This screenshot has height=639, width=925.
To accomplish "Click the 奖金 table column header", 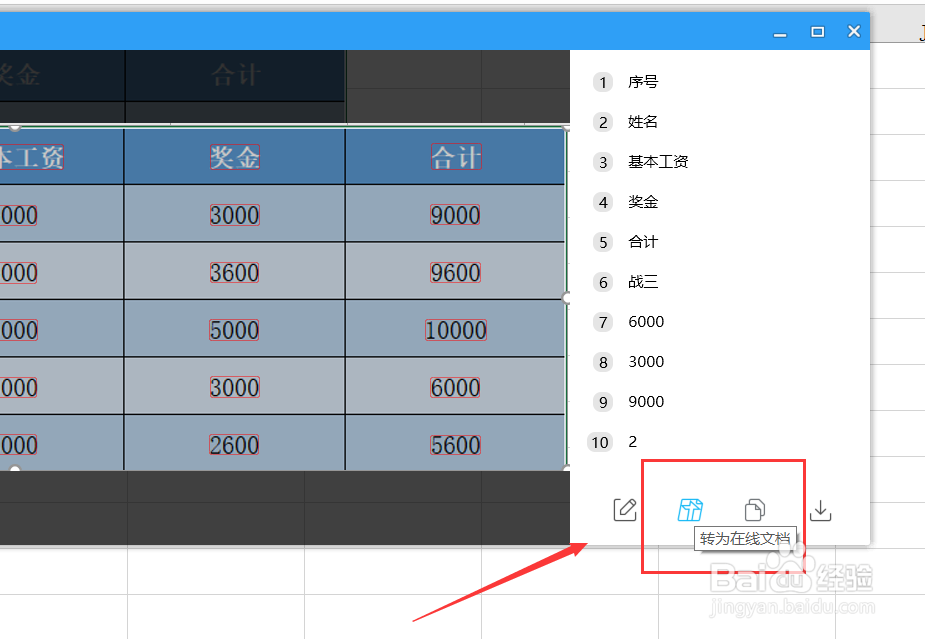I will click(234, 156).
